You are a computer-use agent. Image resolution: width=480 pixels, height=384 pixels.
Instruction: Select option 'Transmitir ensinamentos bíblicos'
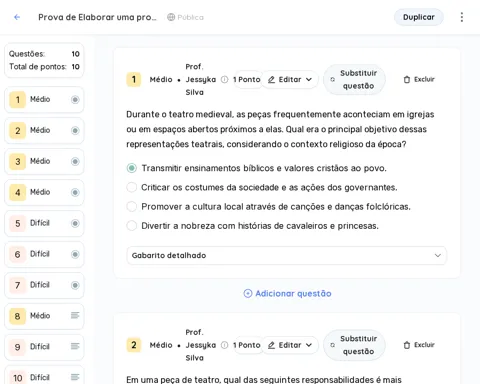click(132, 168)
